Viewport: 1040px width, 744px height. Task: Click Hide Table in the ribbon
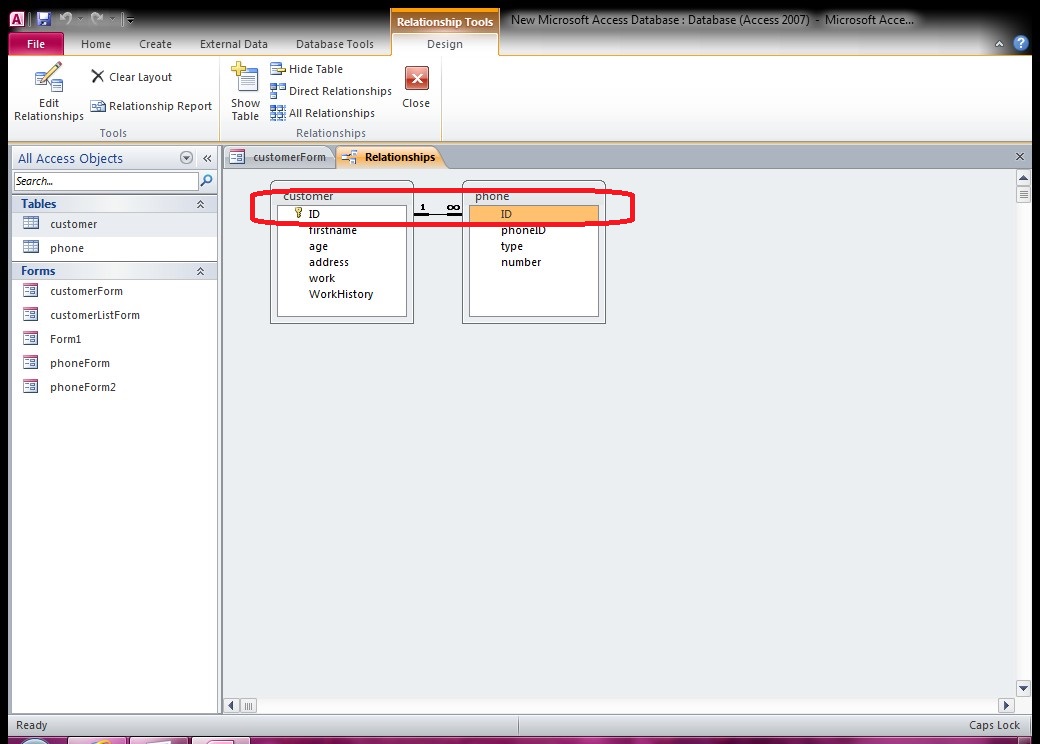coord(306,69)
